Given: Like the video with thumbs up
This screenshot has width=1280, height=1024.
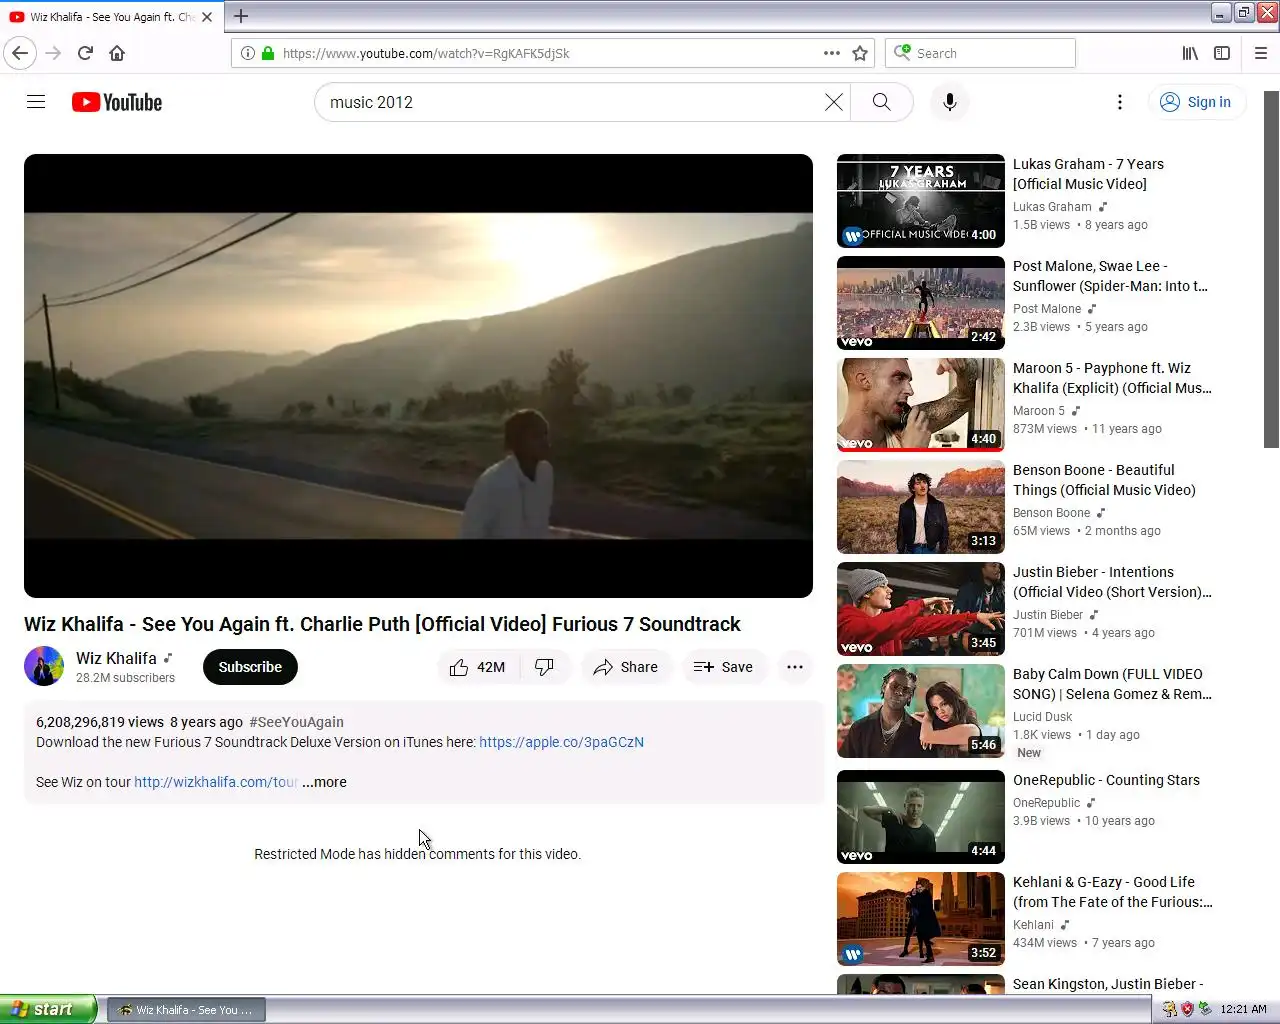Looking at the screenshot, I should pyautogui.click(x=478, y=667).
